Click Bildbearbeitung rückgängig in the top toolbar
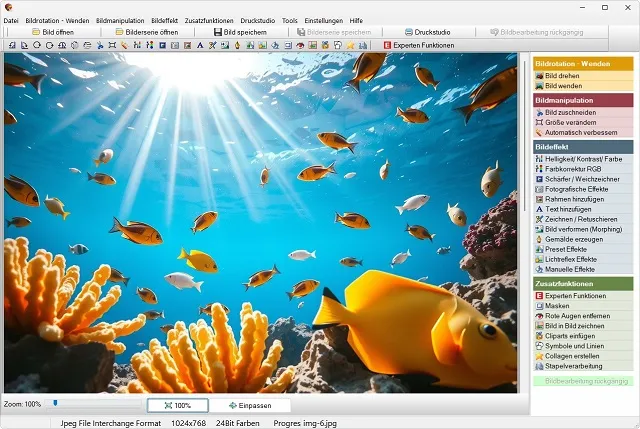This screenshot has height=429, width=640. [x=536, y=32]
